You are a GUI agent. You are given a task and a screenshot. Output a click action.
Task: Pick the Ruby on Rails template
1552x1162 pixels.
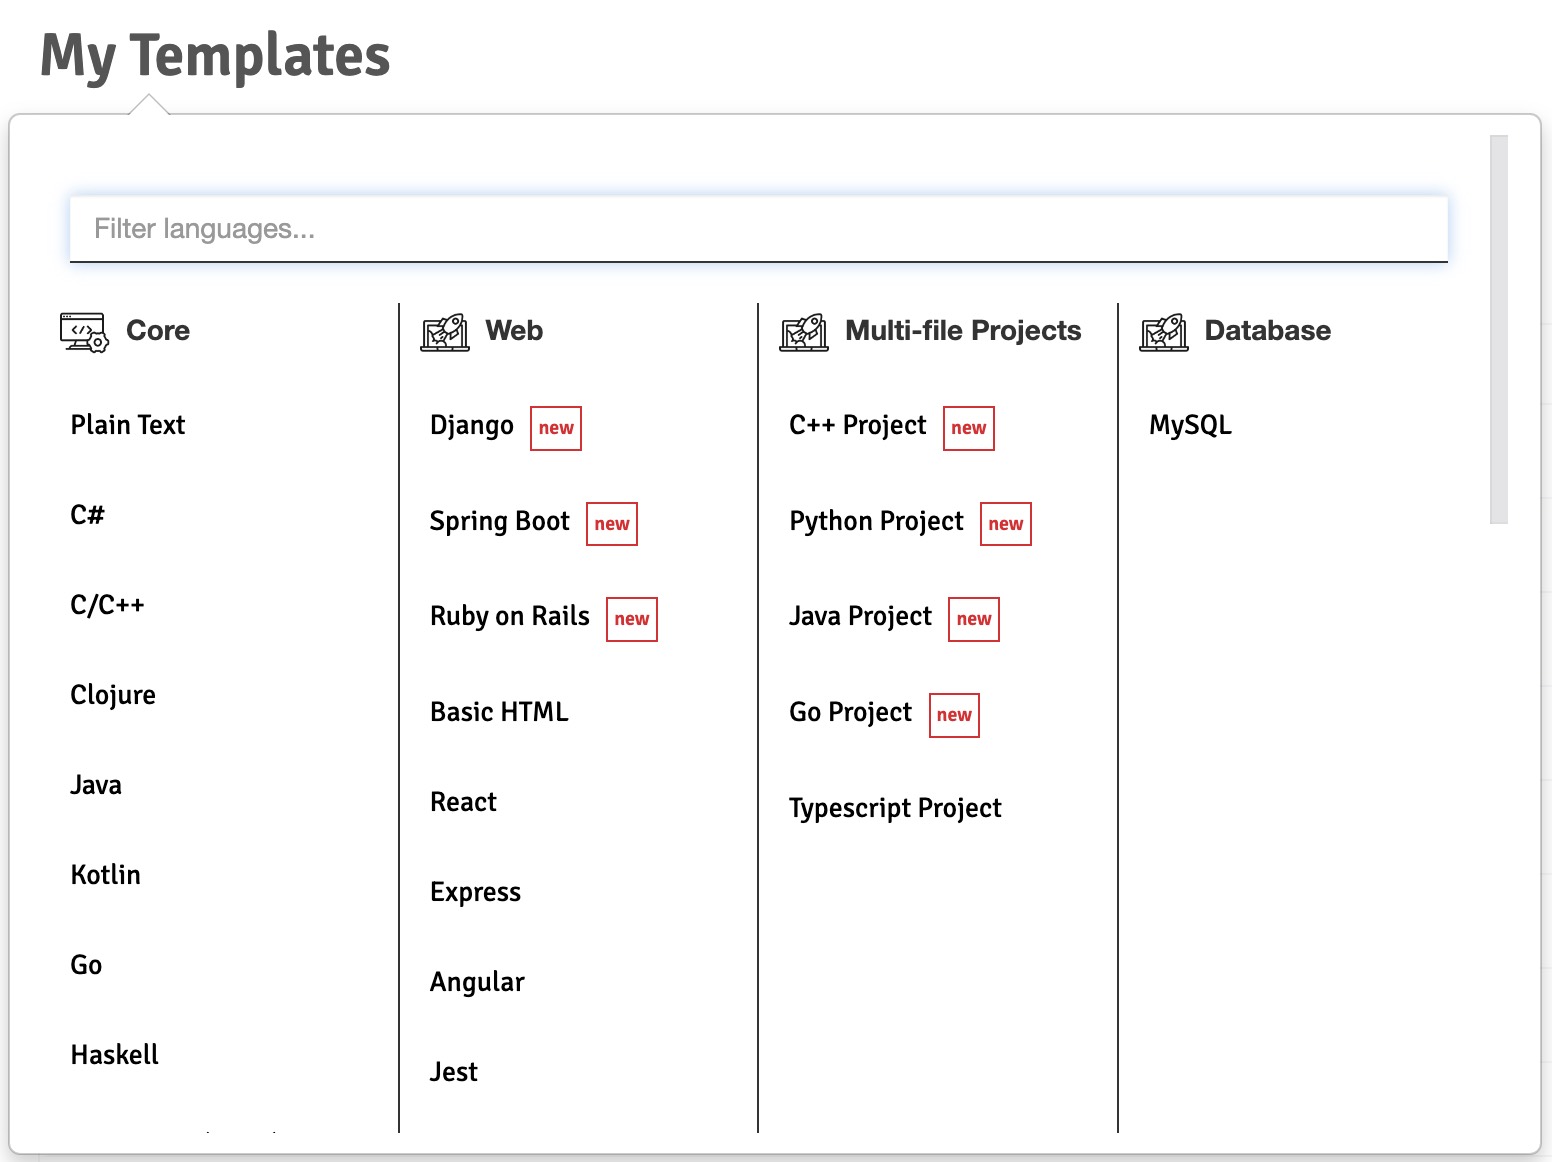click(x=509, y=617)
